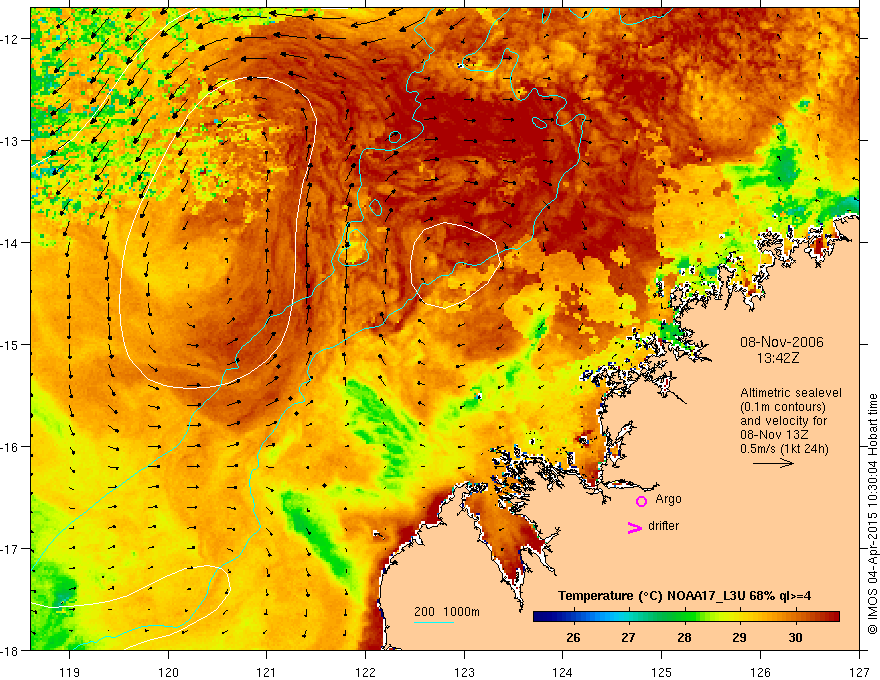Click the magenta Argo circle legend symbol
This screenshot has width=880, height=680.
(x=641, y=501)
